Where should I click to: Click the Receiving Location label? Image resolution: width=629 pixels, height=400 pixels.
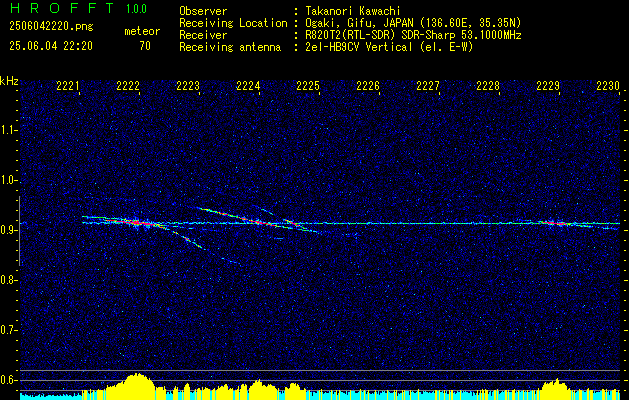[x=233, y=23]
